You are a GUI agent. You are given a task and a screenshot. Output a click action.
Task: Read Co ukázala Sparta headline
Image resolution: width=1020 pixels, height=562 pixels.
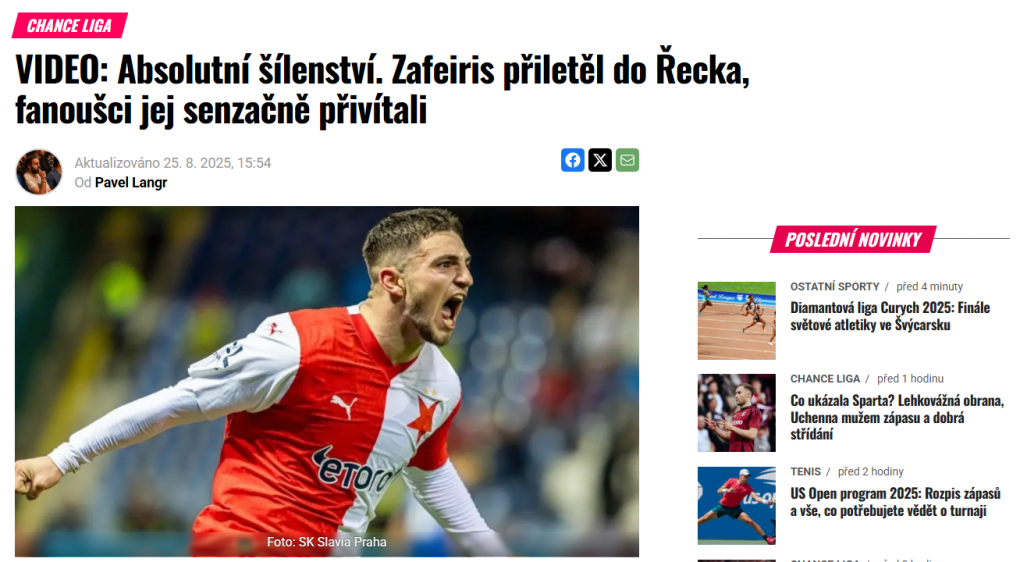coord(897,417)
